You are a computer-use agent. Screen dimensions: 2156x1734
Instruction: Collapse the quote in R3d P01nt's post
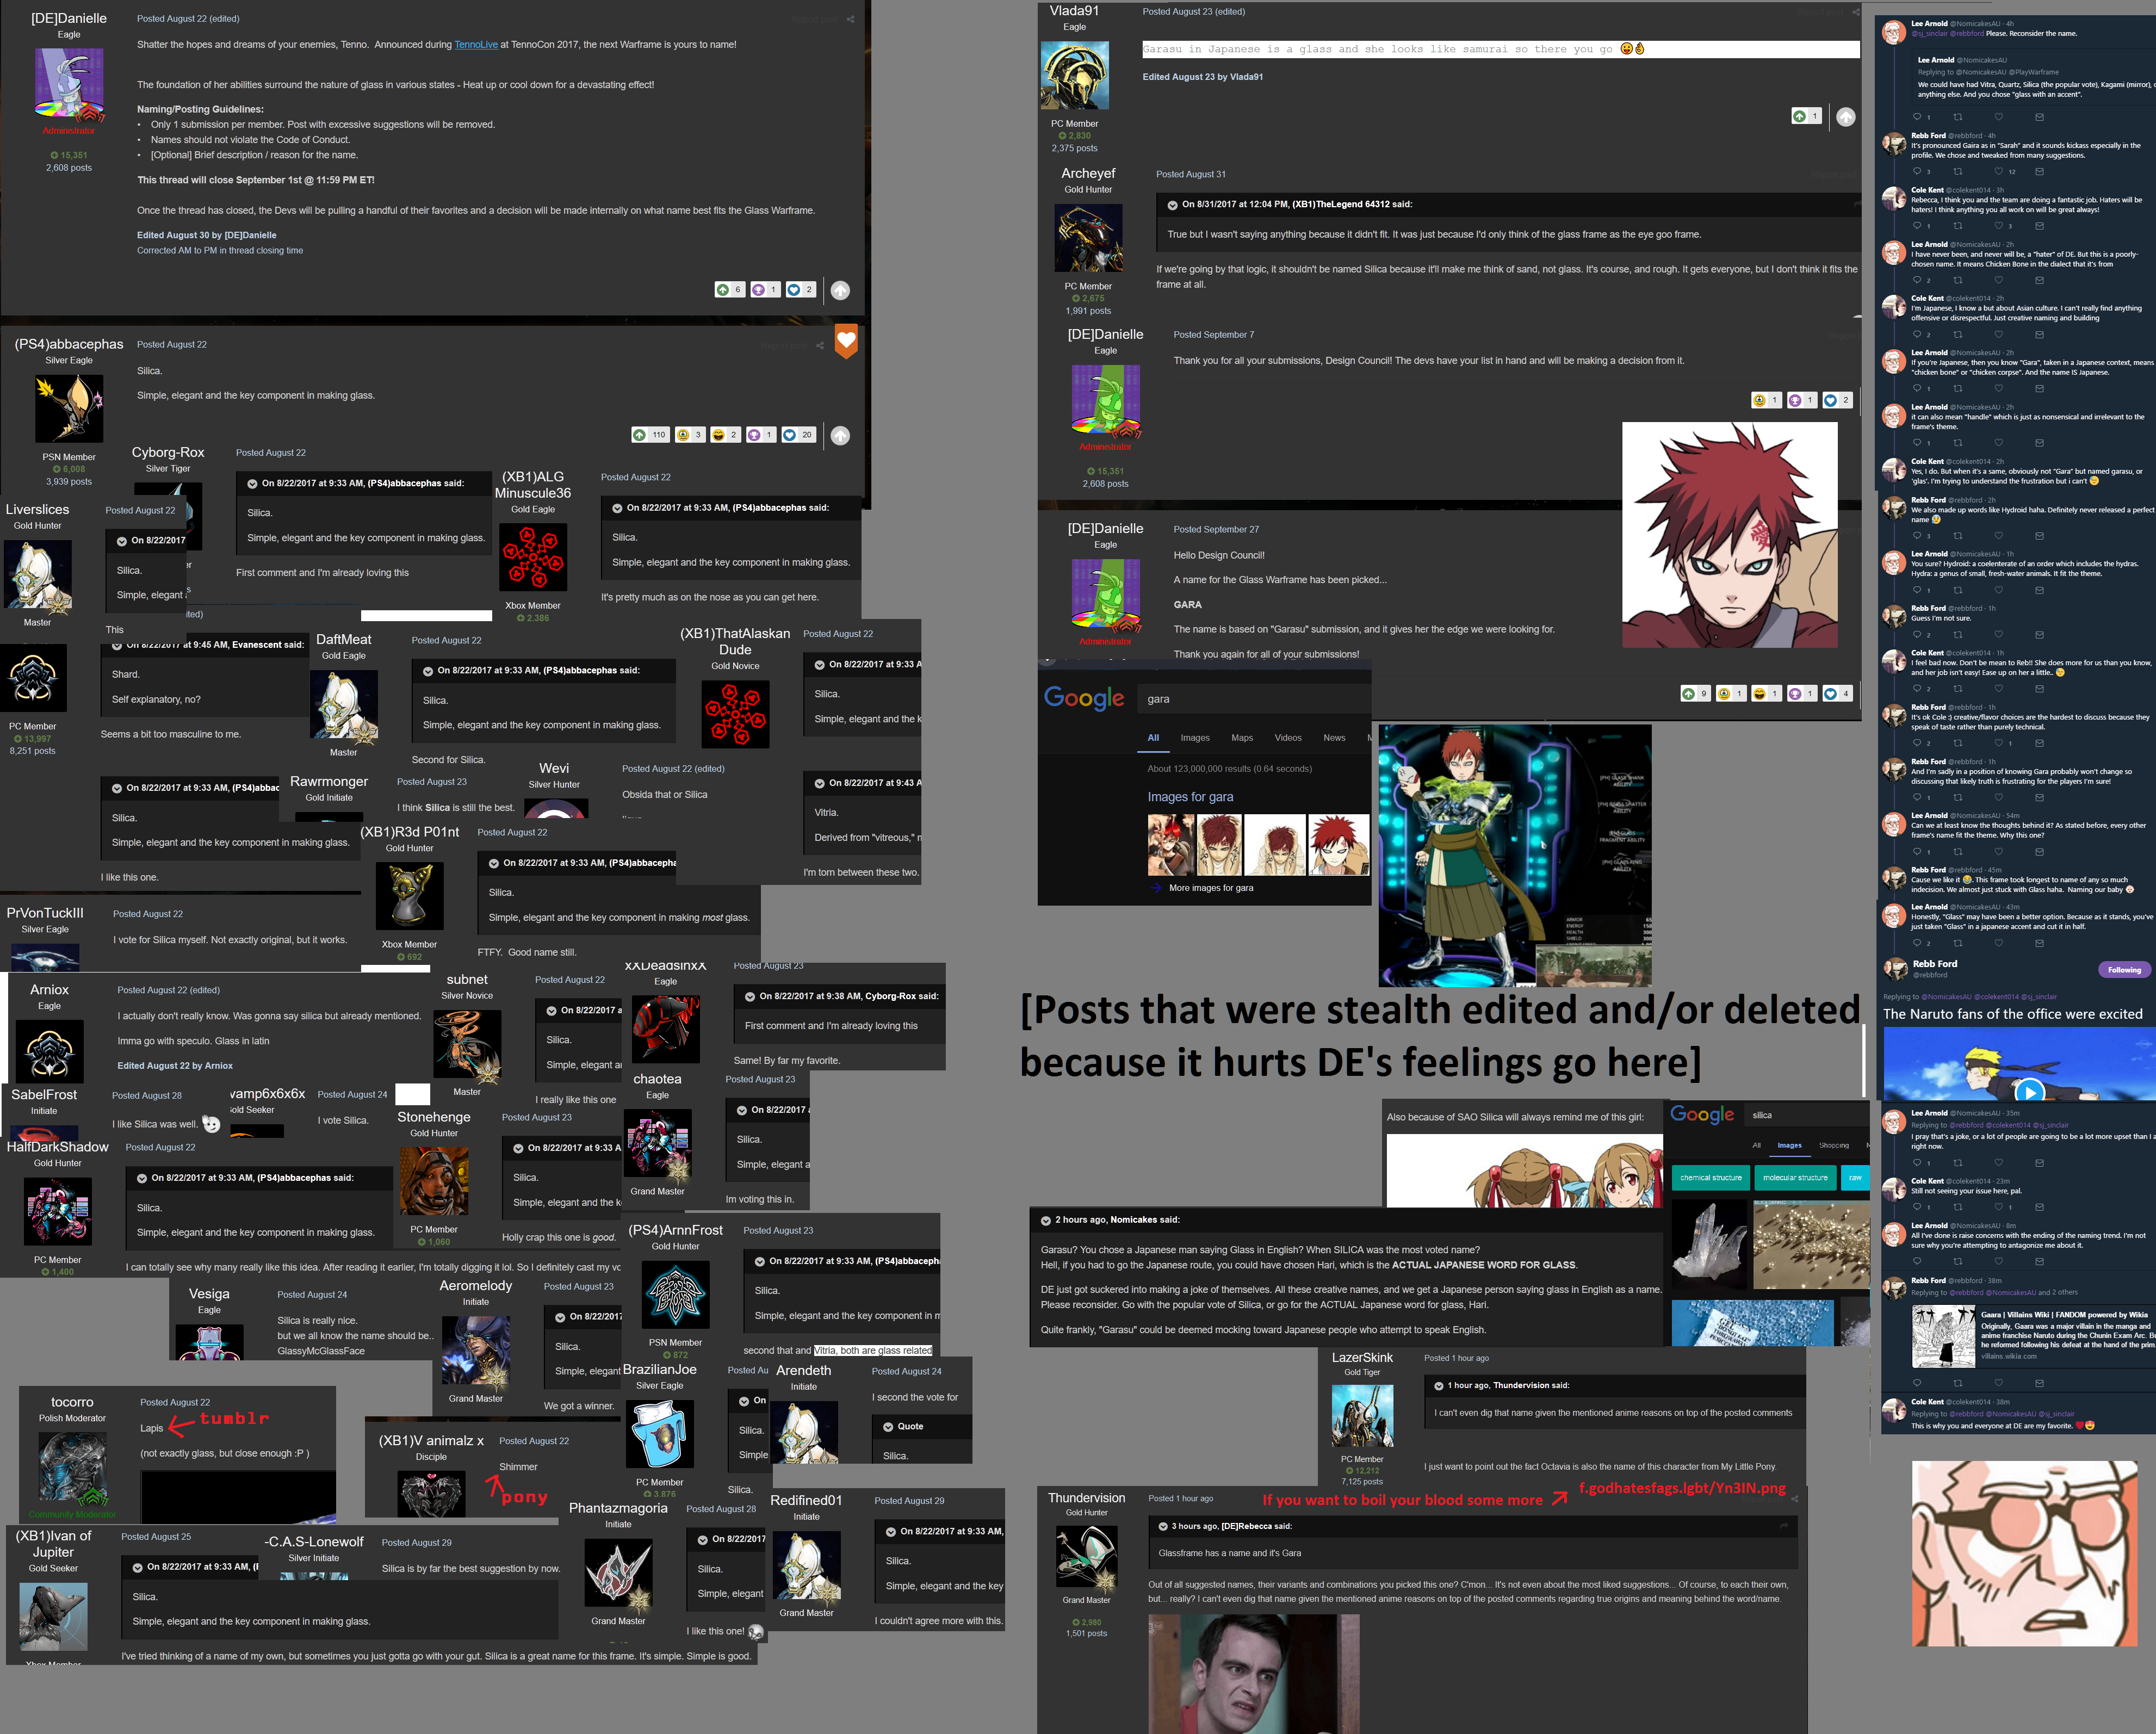[x=494, y=863]
